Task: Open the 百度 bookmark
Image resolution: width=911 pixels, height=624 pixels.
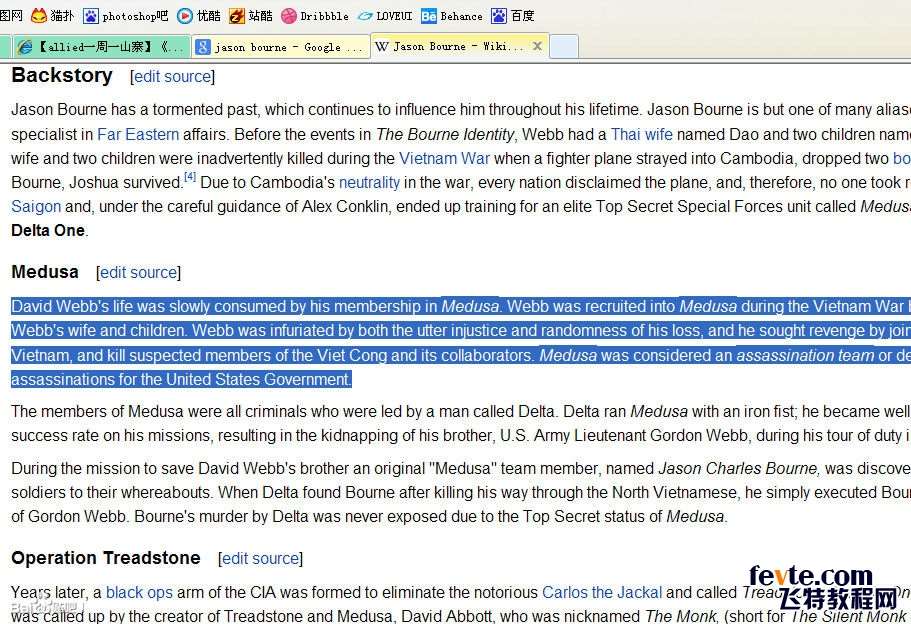Action: coord(512,16)
